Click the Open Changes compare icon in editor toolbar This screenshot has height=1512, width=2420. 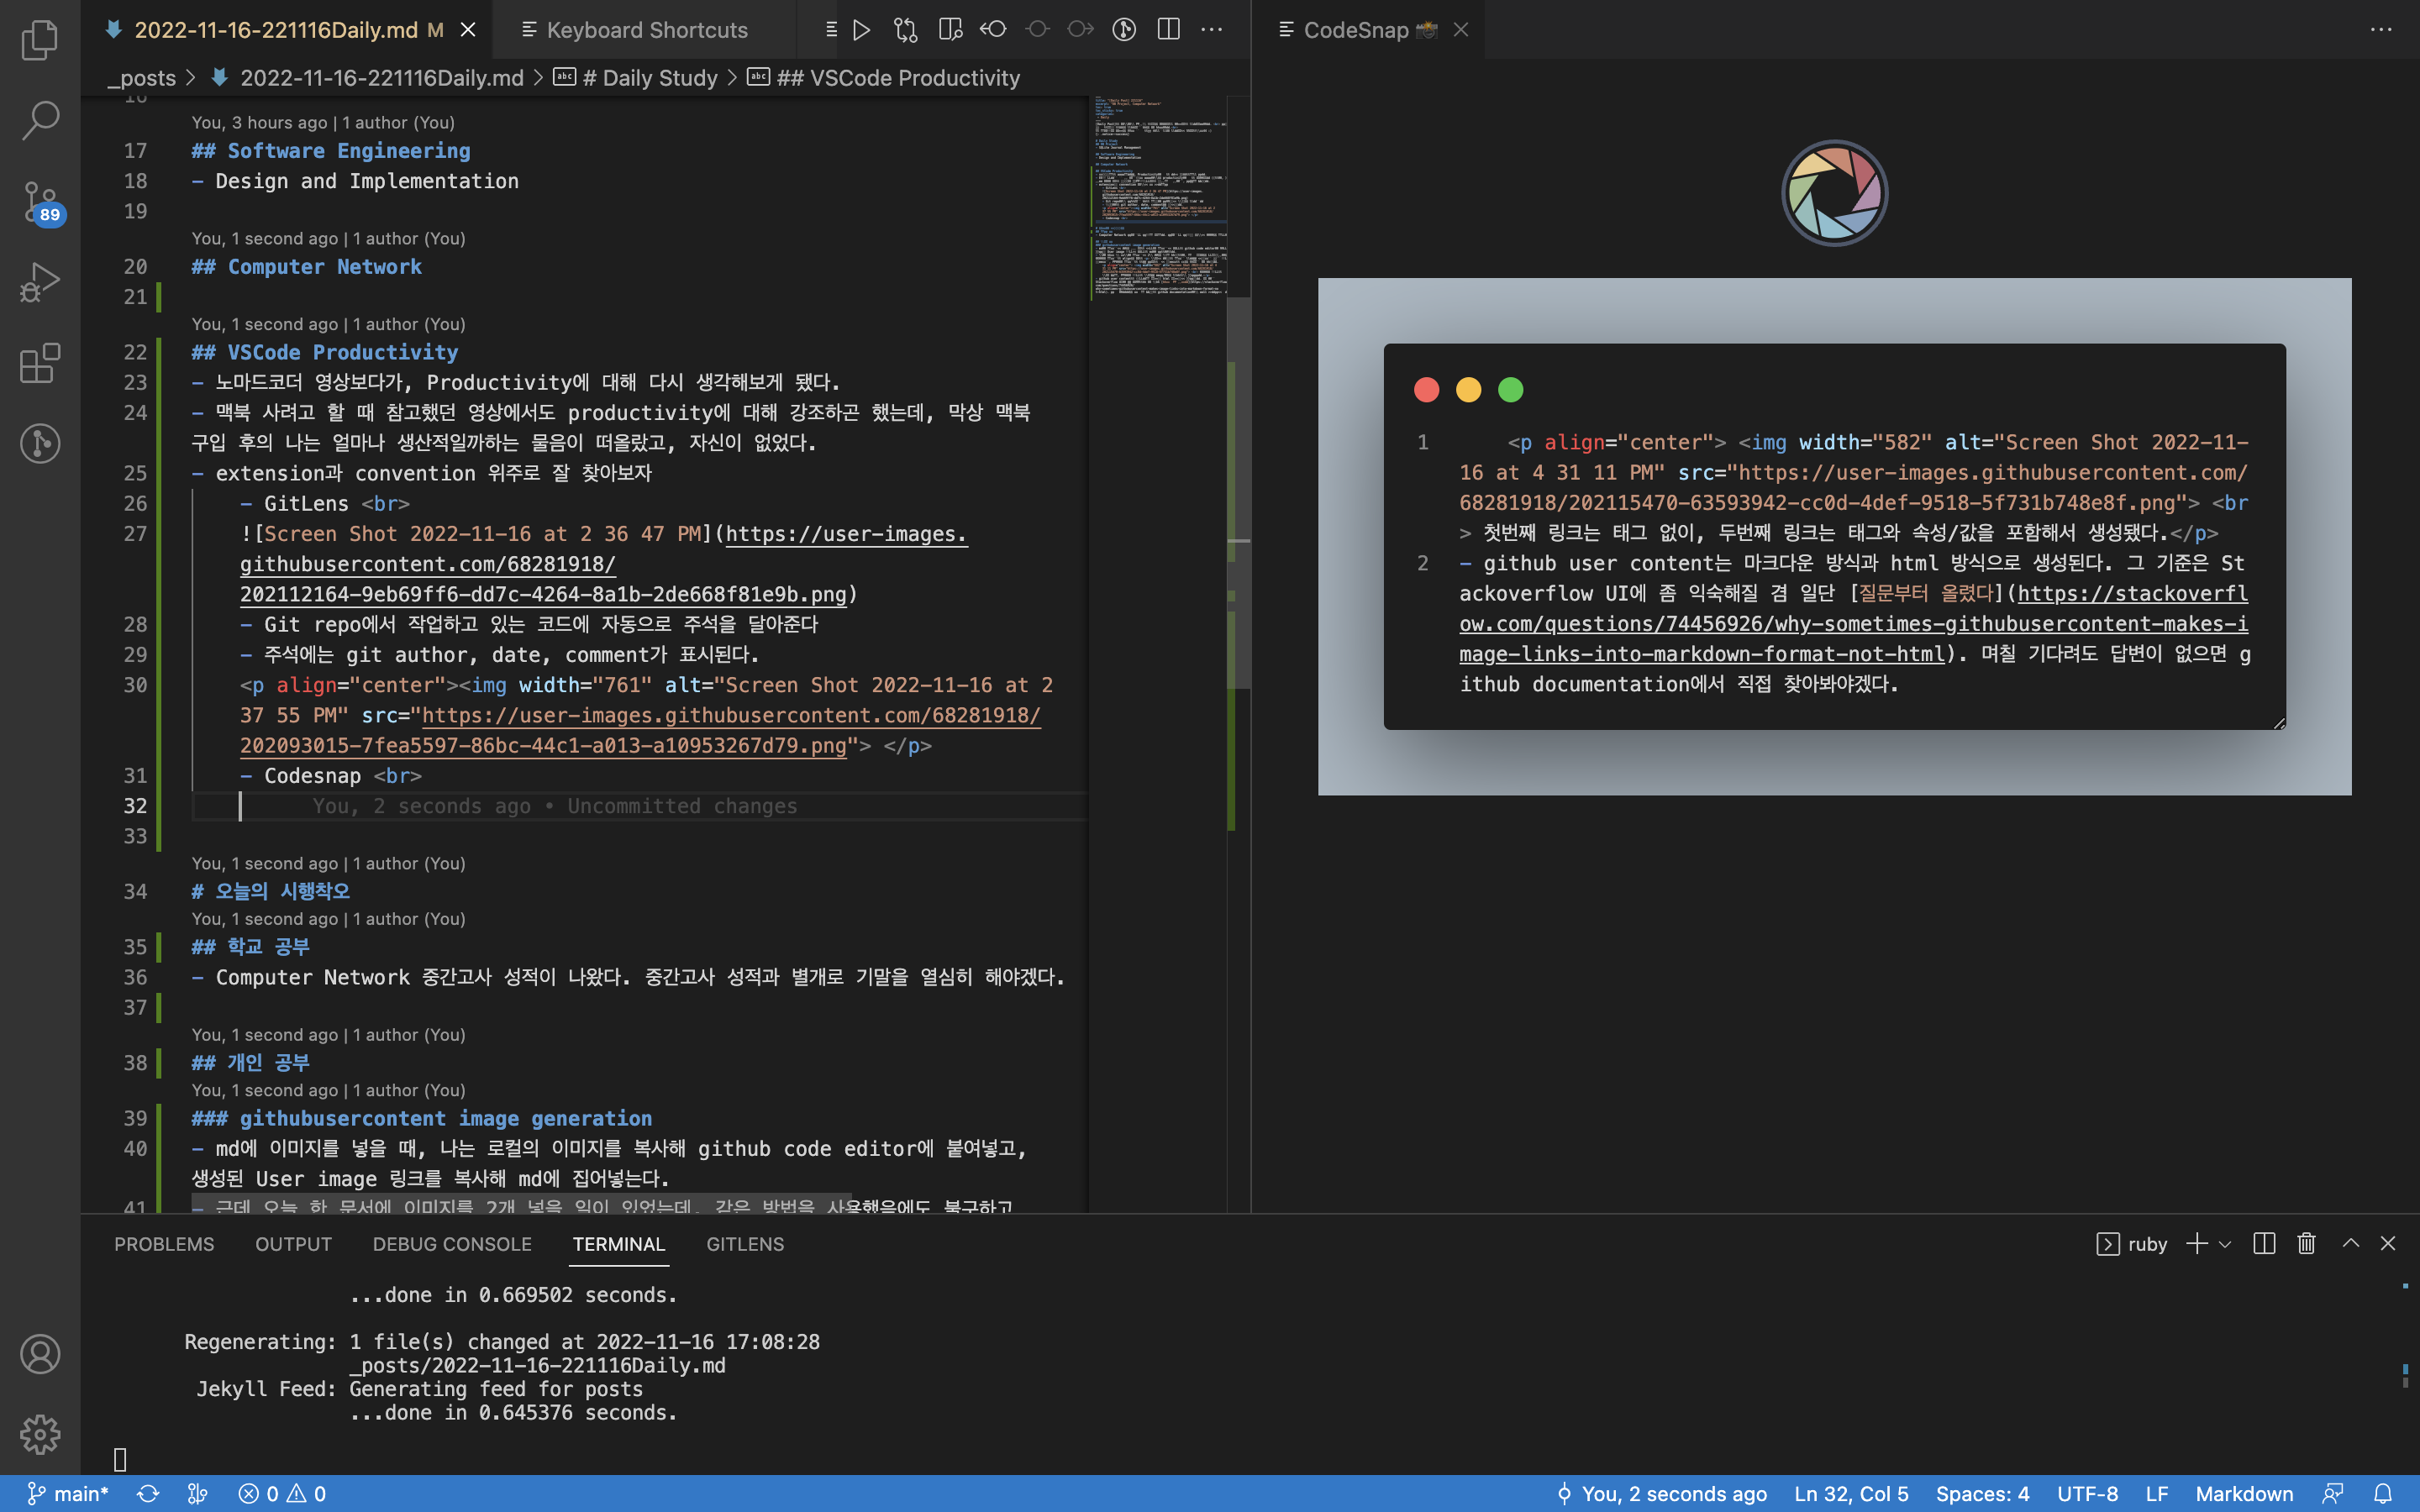point(905,30)
